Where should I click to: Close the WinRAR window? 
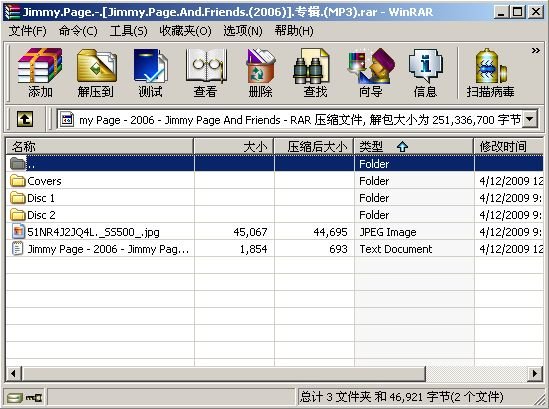536,12
